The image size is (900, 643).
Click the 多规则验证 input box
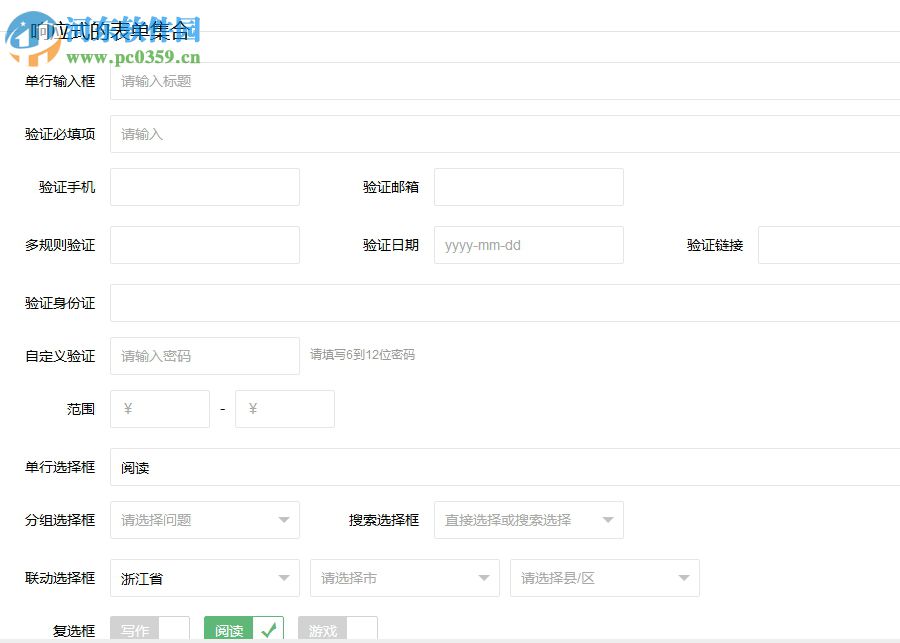(x=205, y=245)
